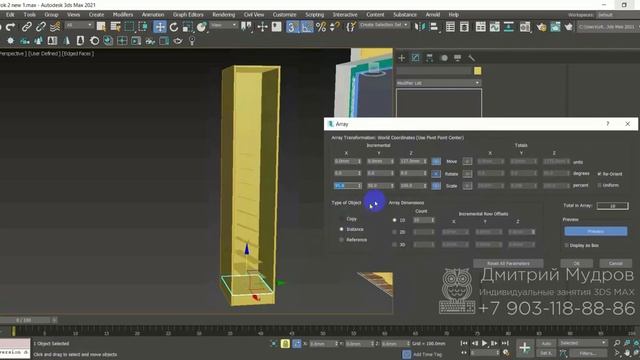Open the Rendering menu
Image resolution: width=640 pixels, height=360 pixels.
[x=224, y=15]
